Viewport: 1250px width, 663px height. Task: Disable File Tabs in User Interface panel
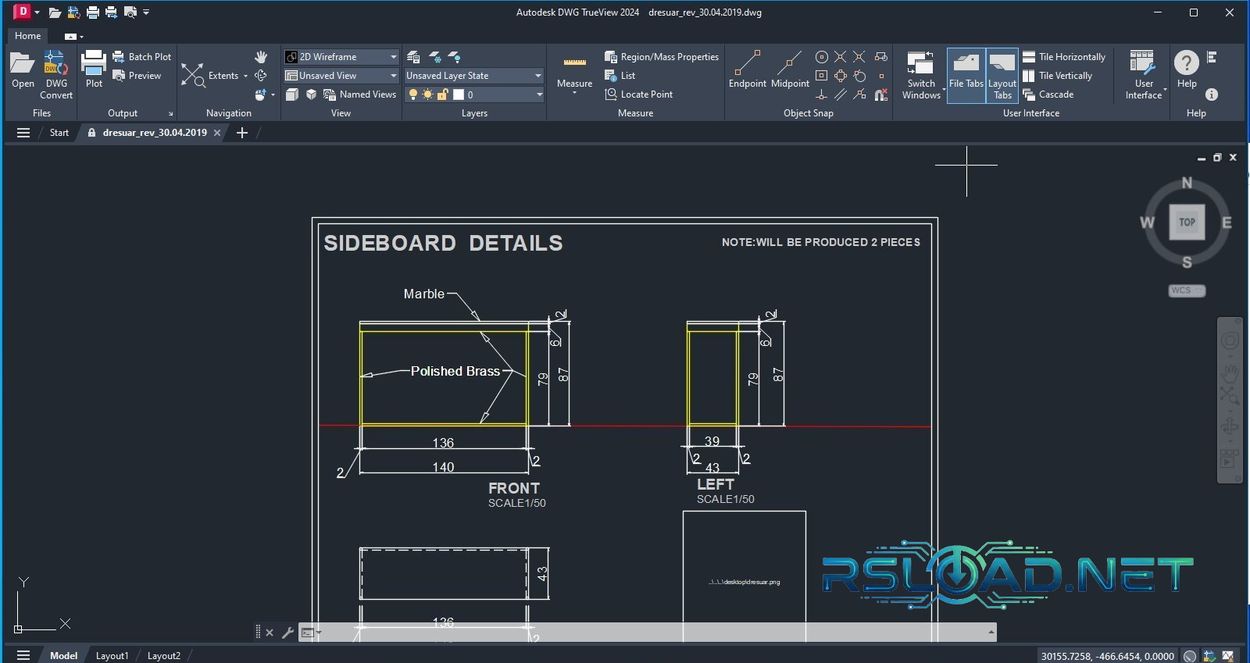[x=965, y=70]
